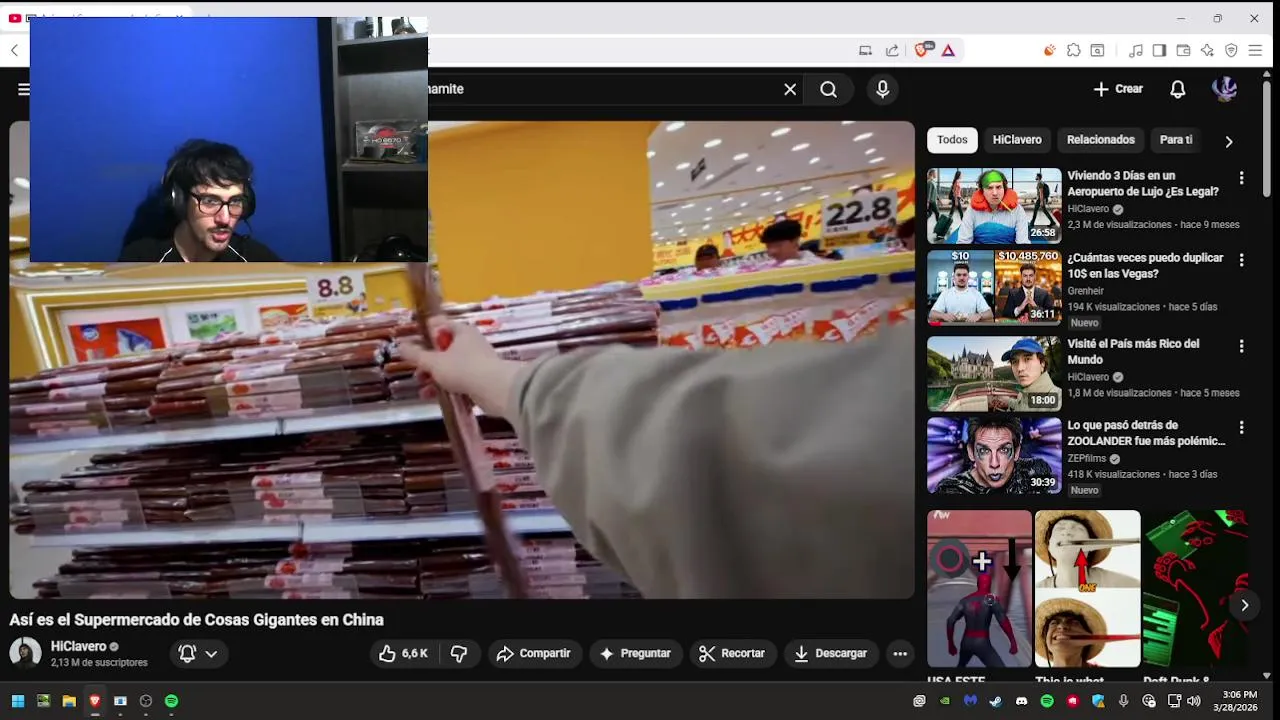Open HiClavero channel name under video
This screenshot has width=1280, height=720.
click(78, 647)
